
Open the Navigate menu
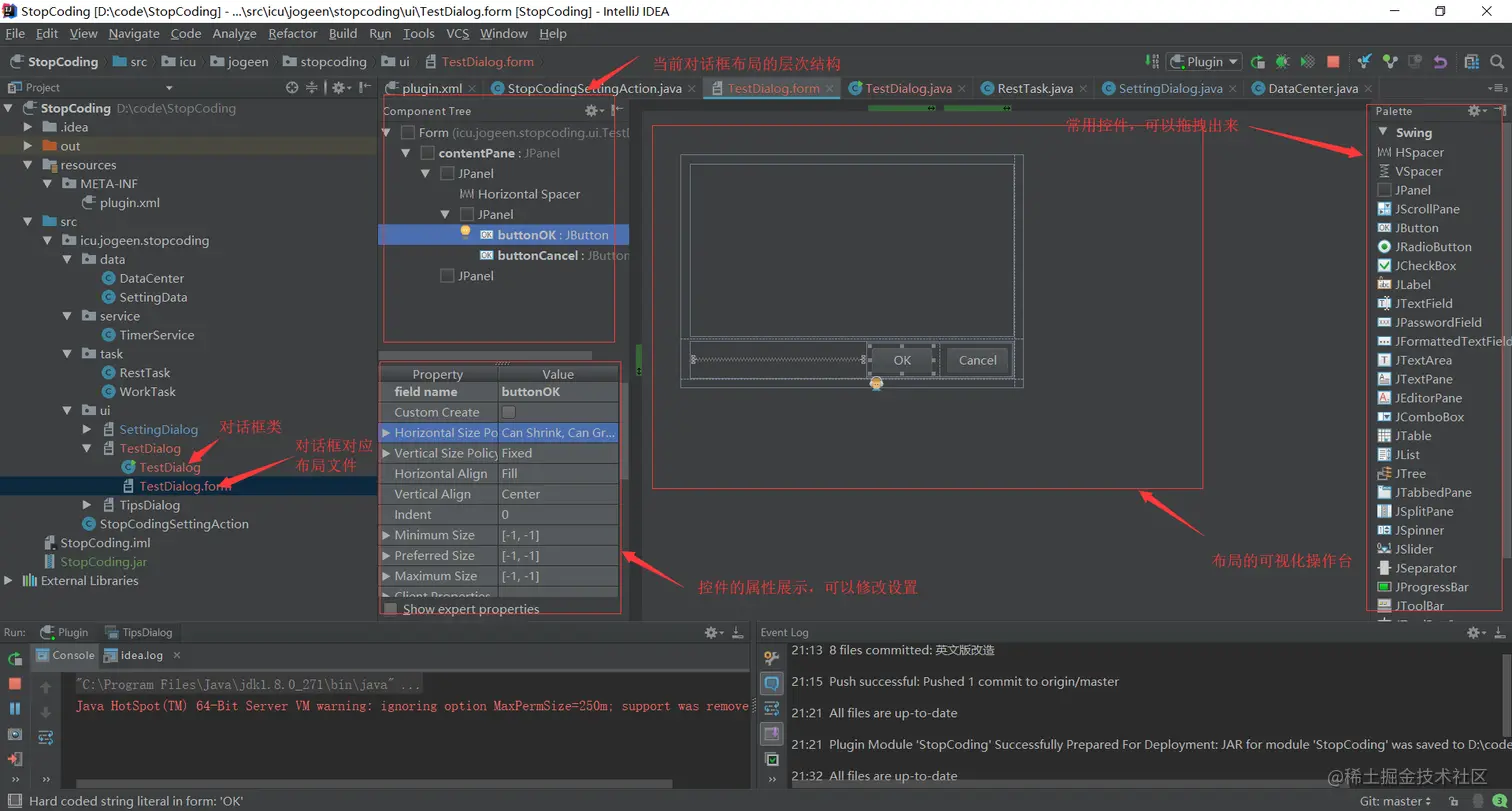tap(134, 33)
